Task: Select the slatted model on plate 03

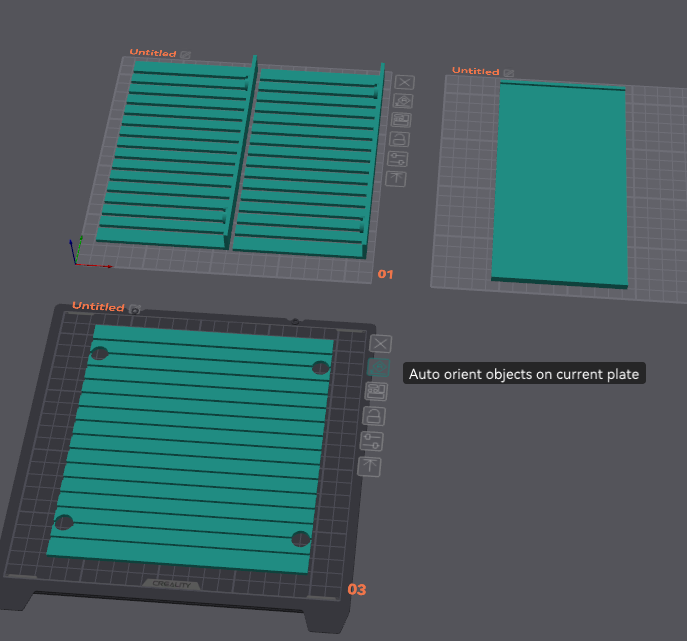Action: (191, 449)
